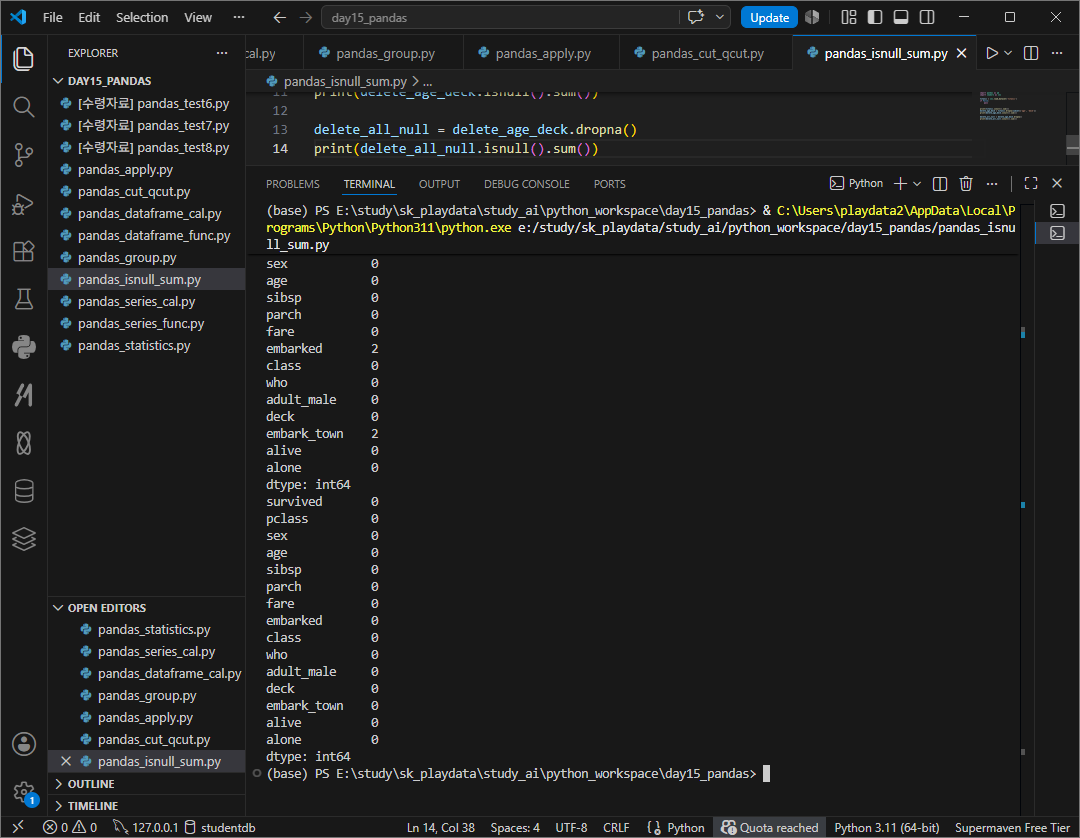The image size is (1080, 838).
Task: Open the launch profile dropdown beside plus
Action: click(x=917, y=183)
